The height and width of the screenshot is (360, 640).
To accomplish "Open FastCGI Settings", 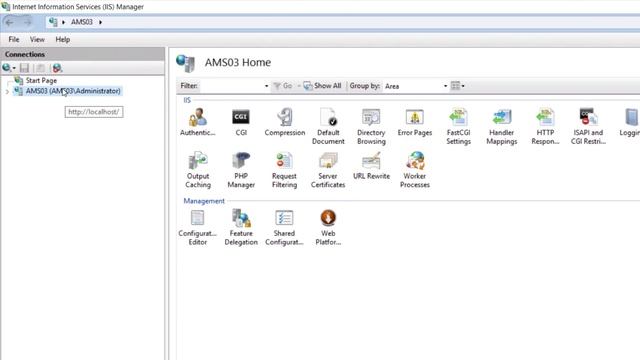I will click(458, 126).
